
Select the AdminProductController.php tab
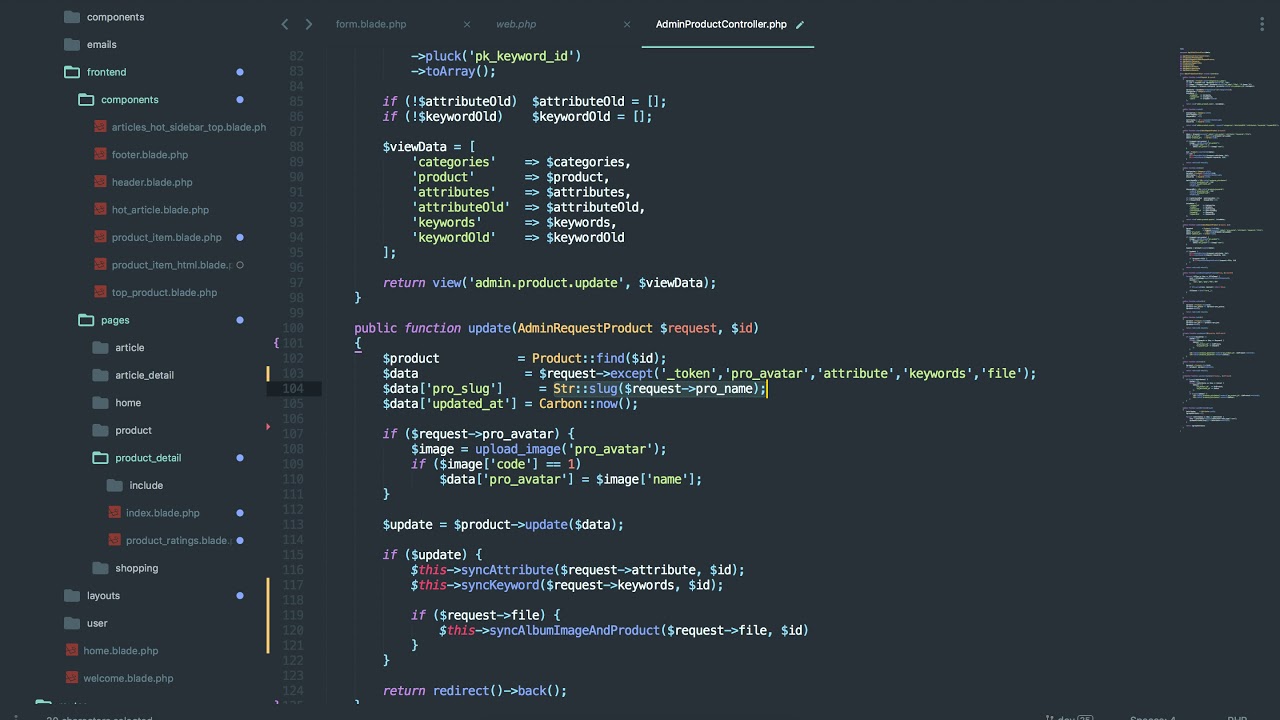click(721, 24)
